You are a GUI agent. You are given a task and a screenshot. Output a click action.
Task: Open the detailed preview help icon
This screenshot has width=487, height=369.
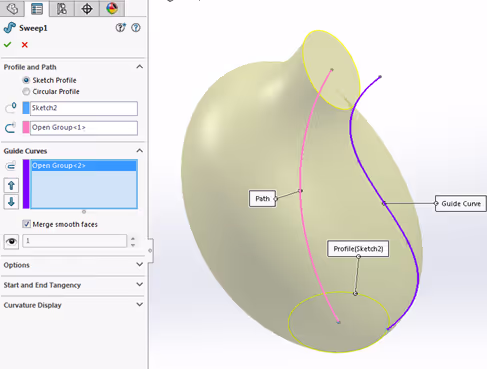pyautogui.click(x=120, y=28)
